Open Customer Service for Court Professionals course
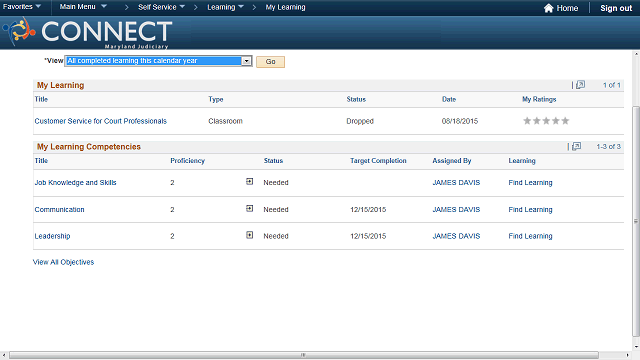 coord(100,121)
